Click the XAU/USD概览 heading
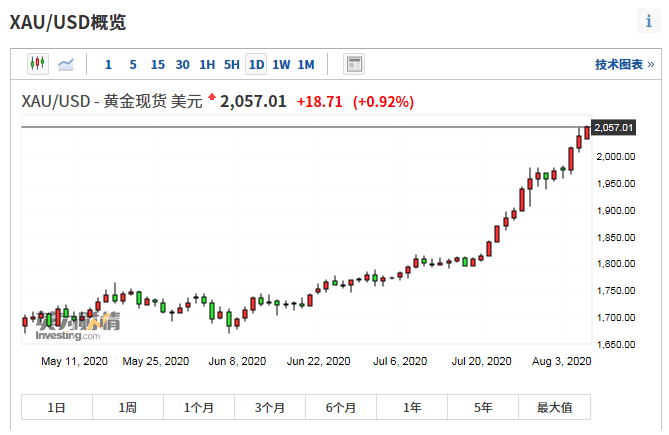The height and width of the screenshot is (435, 669). (67, 22)
